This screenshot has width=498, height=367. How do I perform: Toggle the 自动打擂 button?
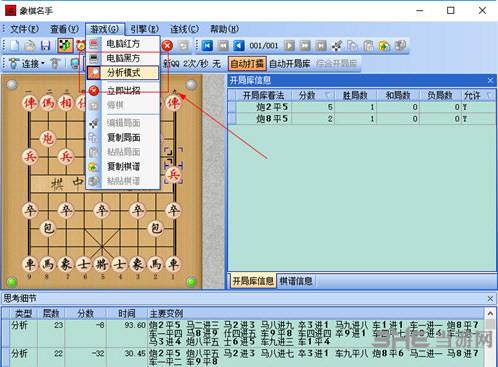tap(247, 63)
